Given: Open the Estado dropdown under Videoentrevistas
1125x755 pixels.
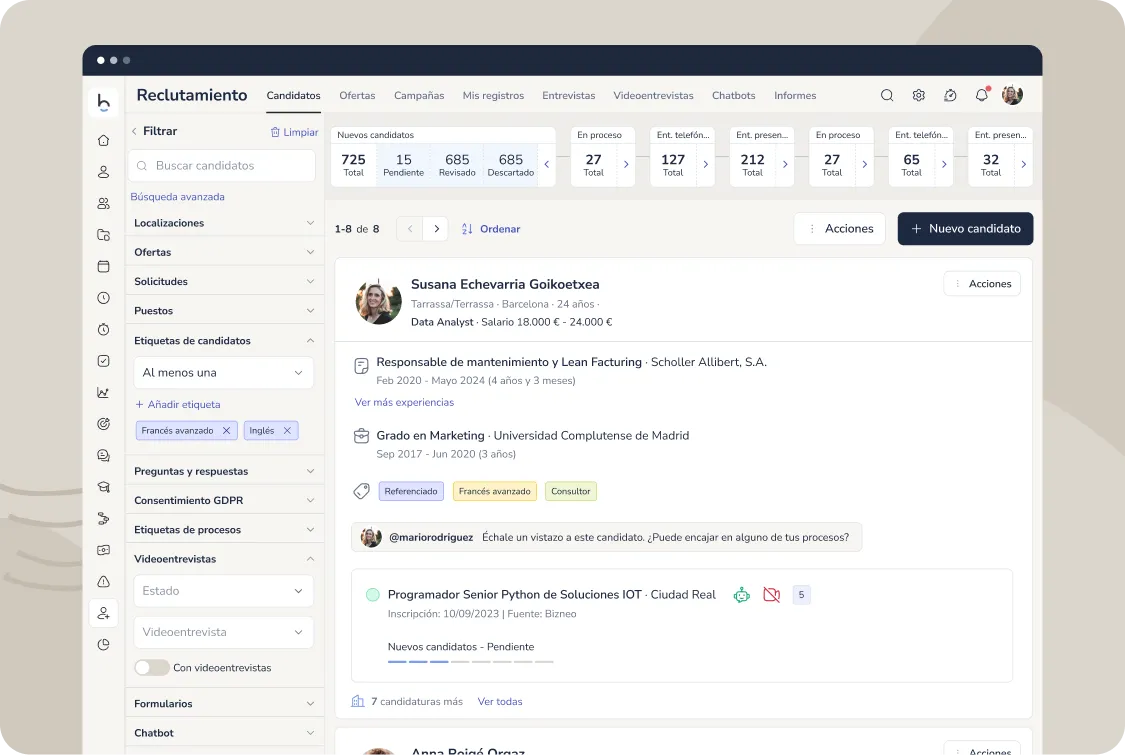Looking at the screenshot, I should 223,591.
